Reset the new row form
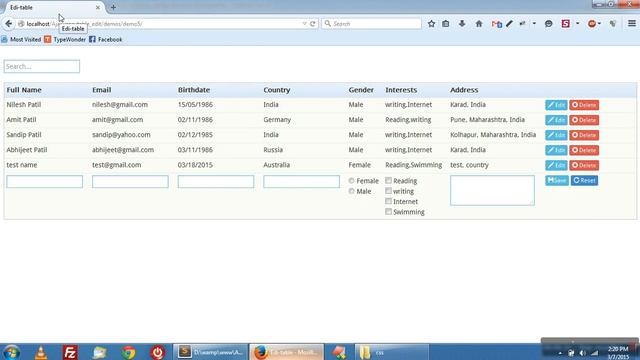 point(584,180)
